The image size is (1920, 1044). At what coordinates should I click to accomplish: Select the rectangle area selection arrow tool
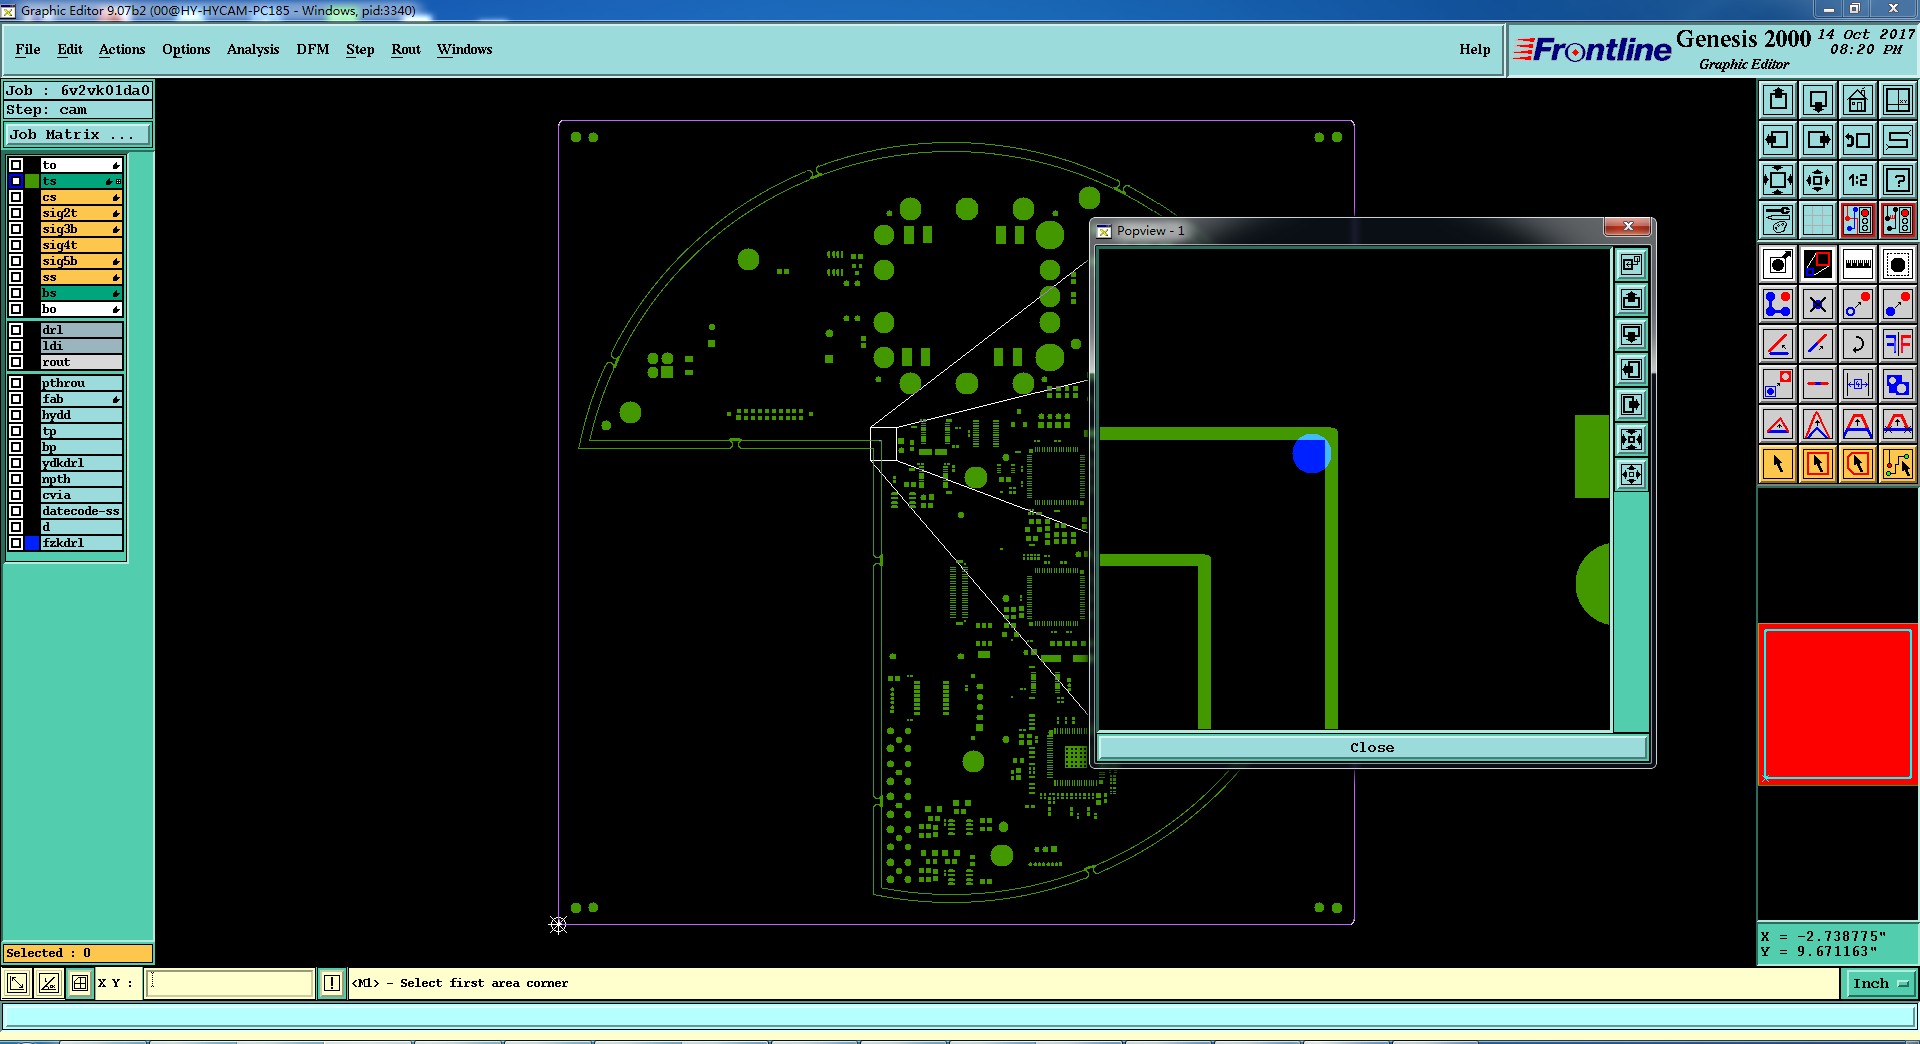(x=1818, y=464)
